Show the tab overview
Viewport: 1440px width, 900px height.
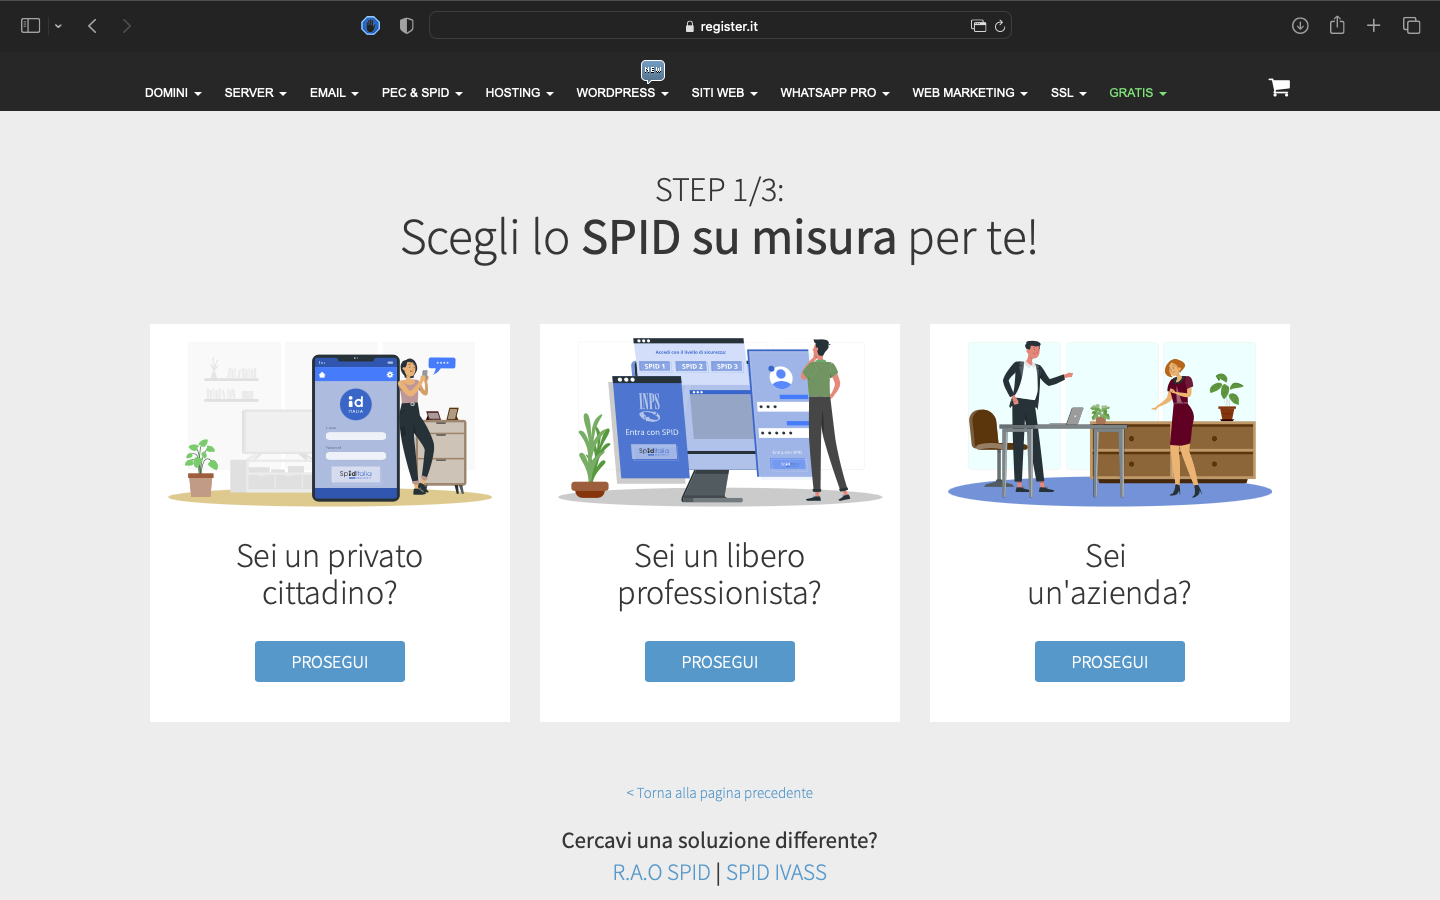[x=1411, y=25]
